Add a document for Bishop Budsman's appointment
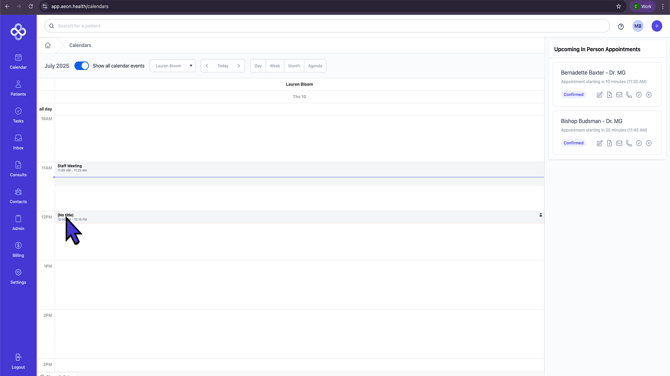Image resolution: width=670 pixels, height=376 pixels. (609, 143)
